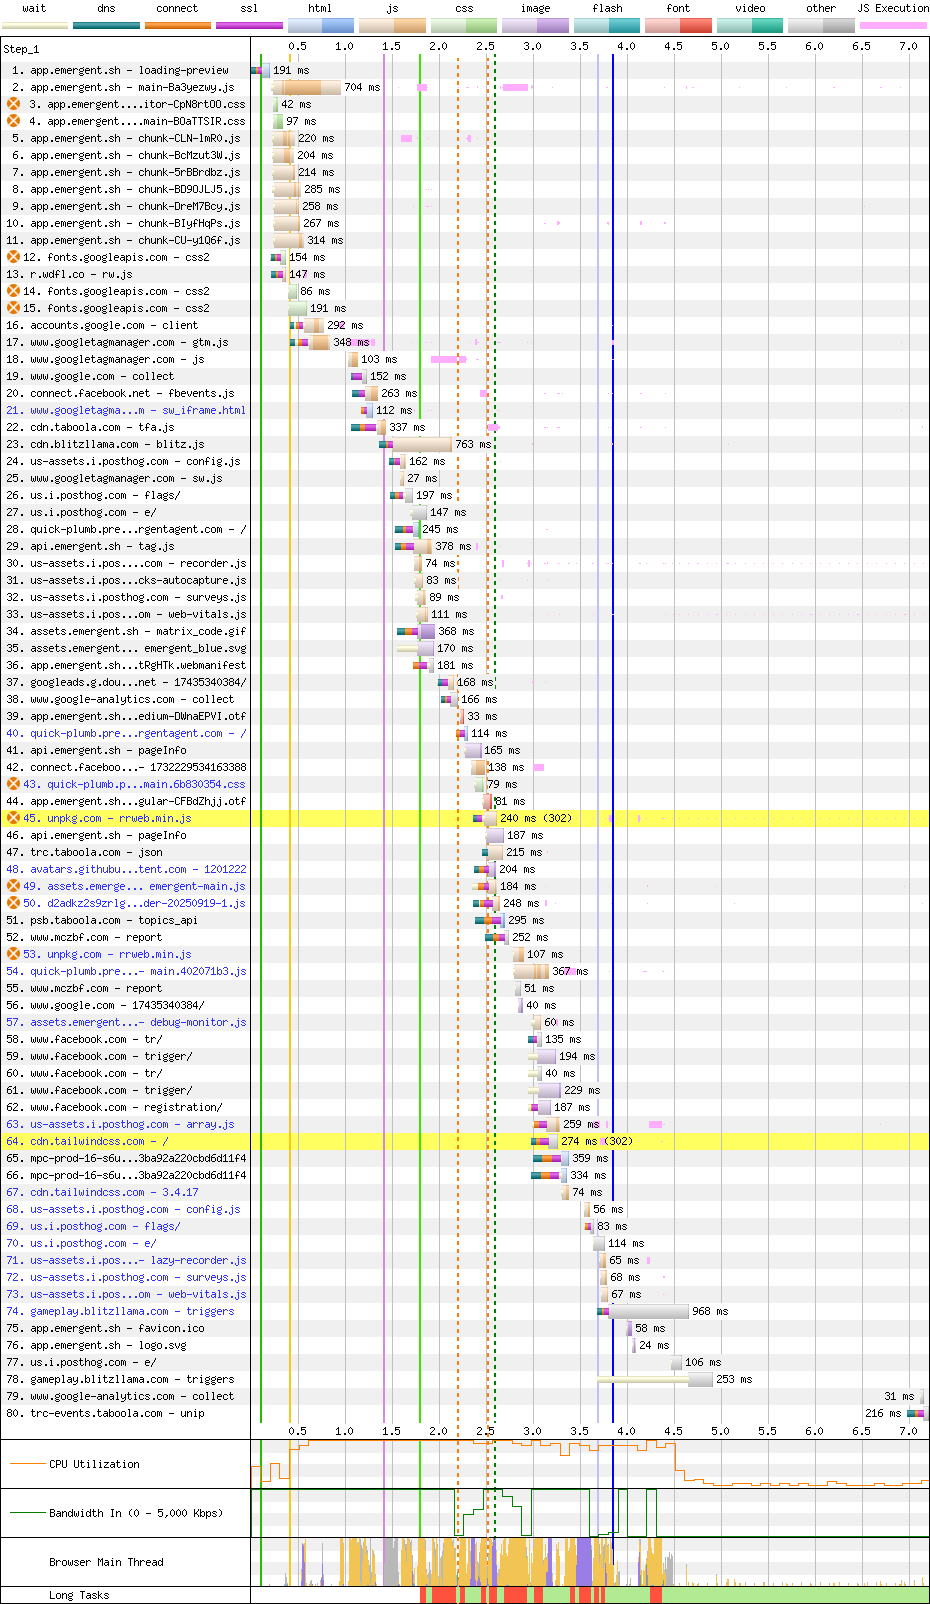Screen dimensions: 930x1604
Task: Click render-blocking icon next to main-B0aTTSIR.css
Action: 13,121
